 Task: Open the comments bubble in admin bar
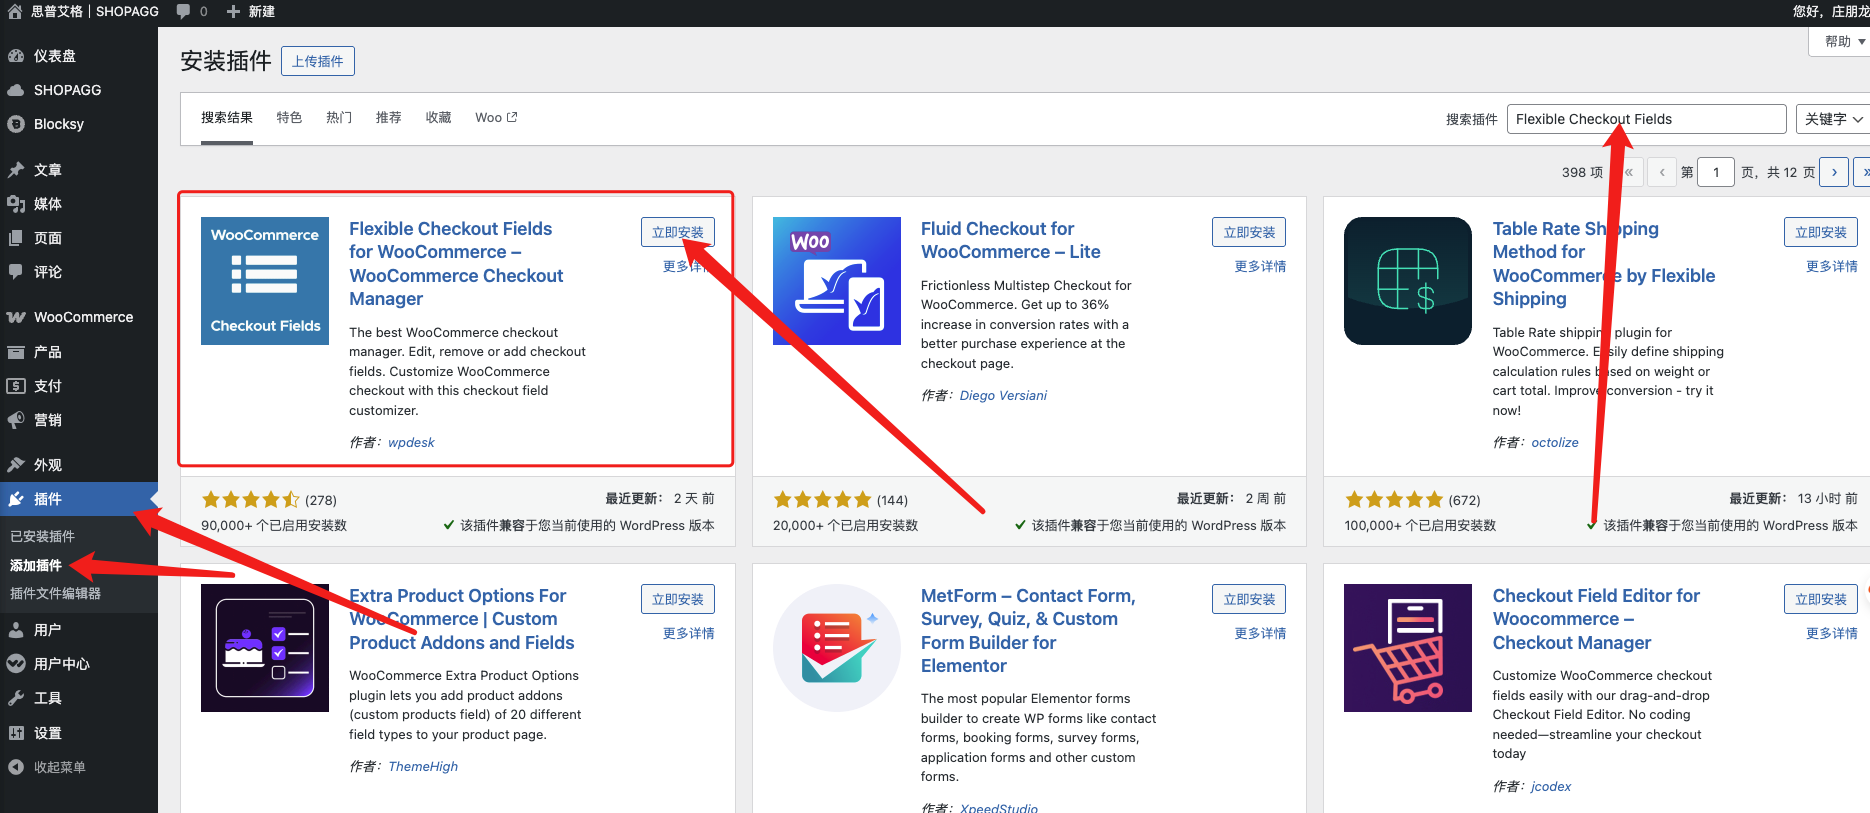pos(183,11)
